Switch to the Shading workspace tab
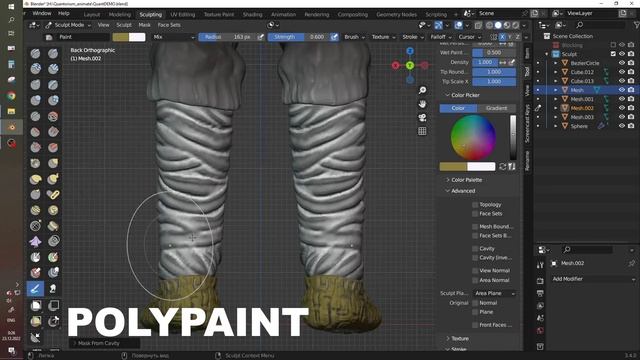The width and height of the screenshot is (640, 360). [252, 14]
